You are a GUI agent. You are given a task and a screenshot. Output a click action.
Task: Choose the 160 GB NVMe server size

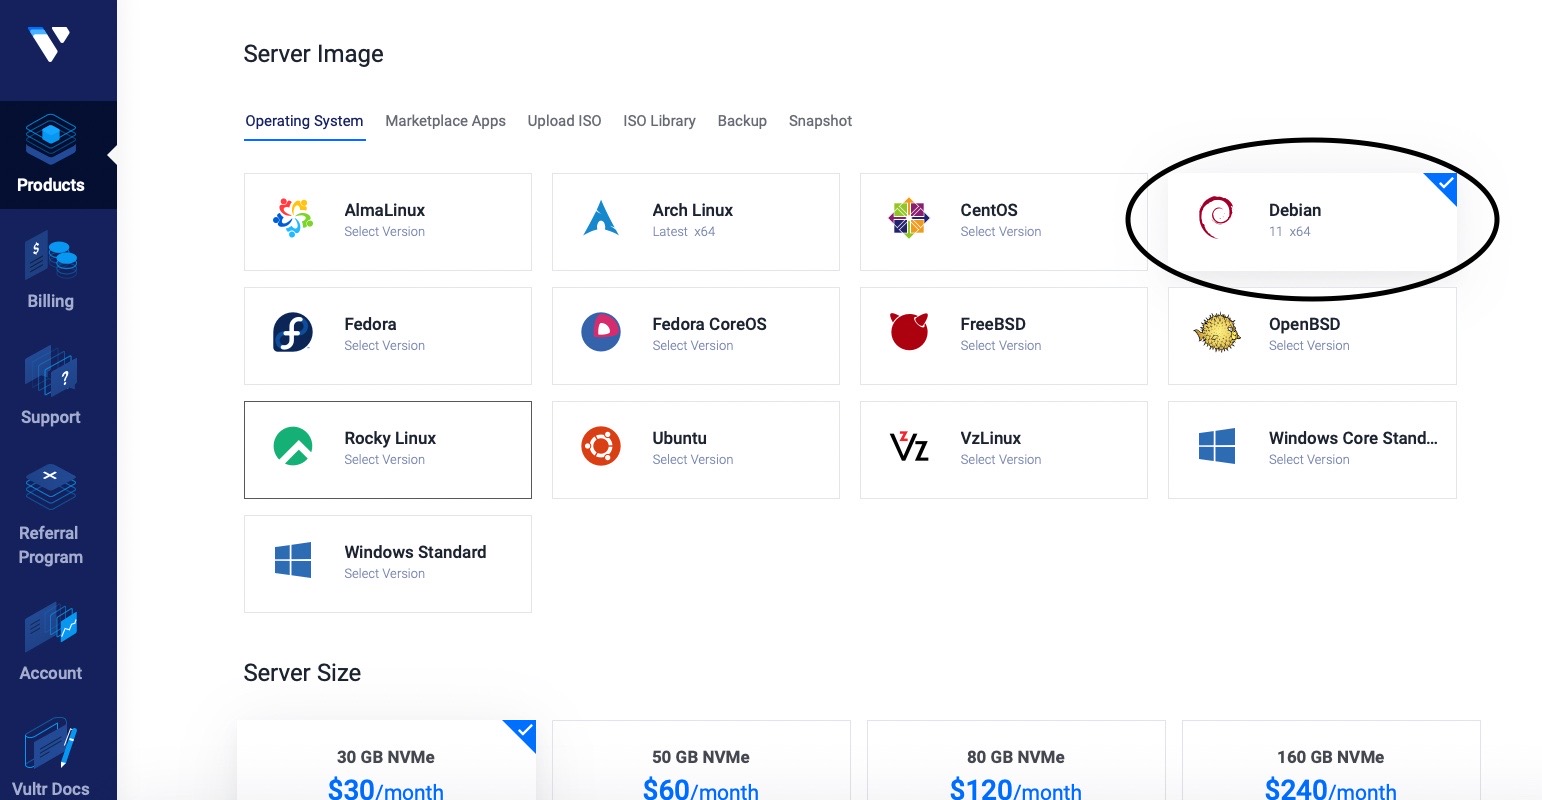pos(1331,760)
